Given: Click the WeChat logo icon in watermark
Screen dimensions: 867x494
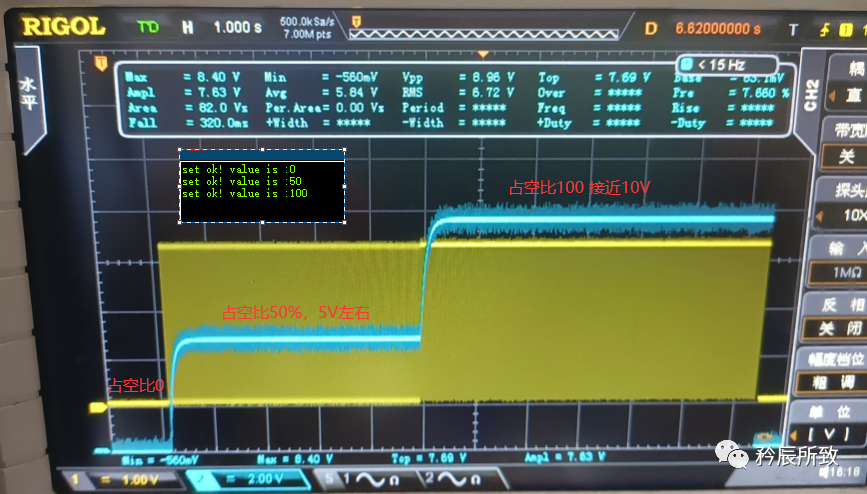Looking at the screenshot, I should point(738,456).
